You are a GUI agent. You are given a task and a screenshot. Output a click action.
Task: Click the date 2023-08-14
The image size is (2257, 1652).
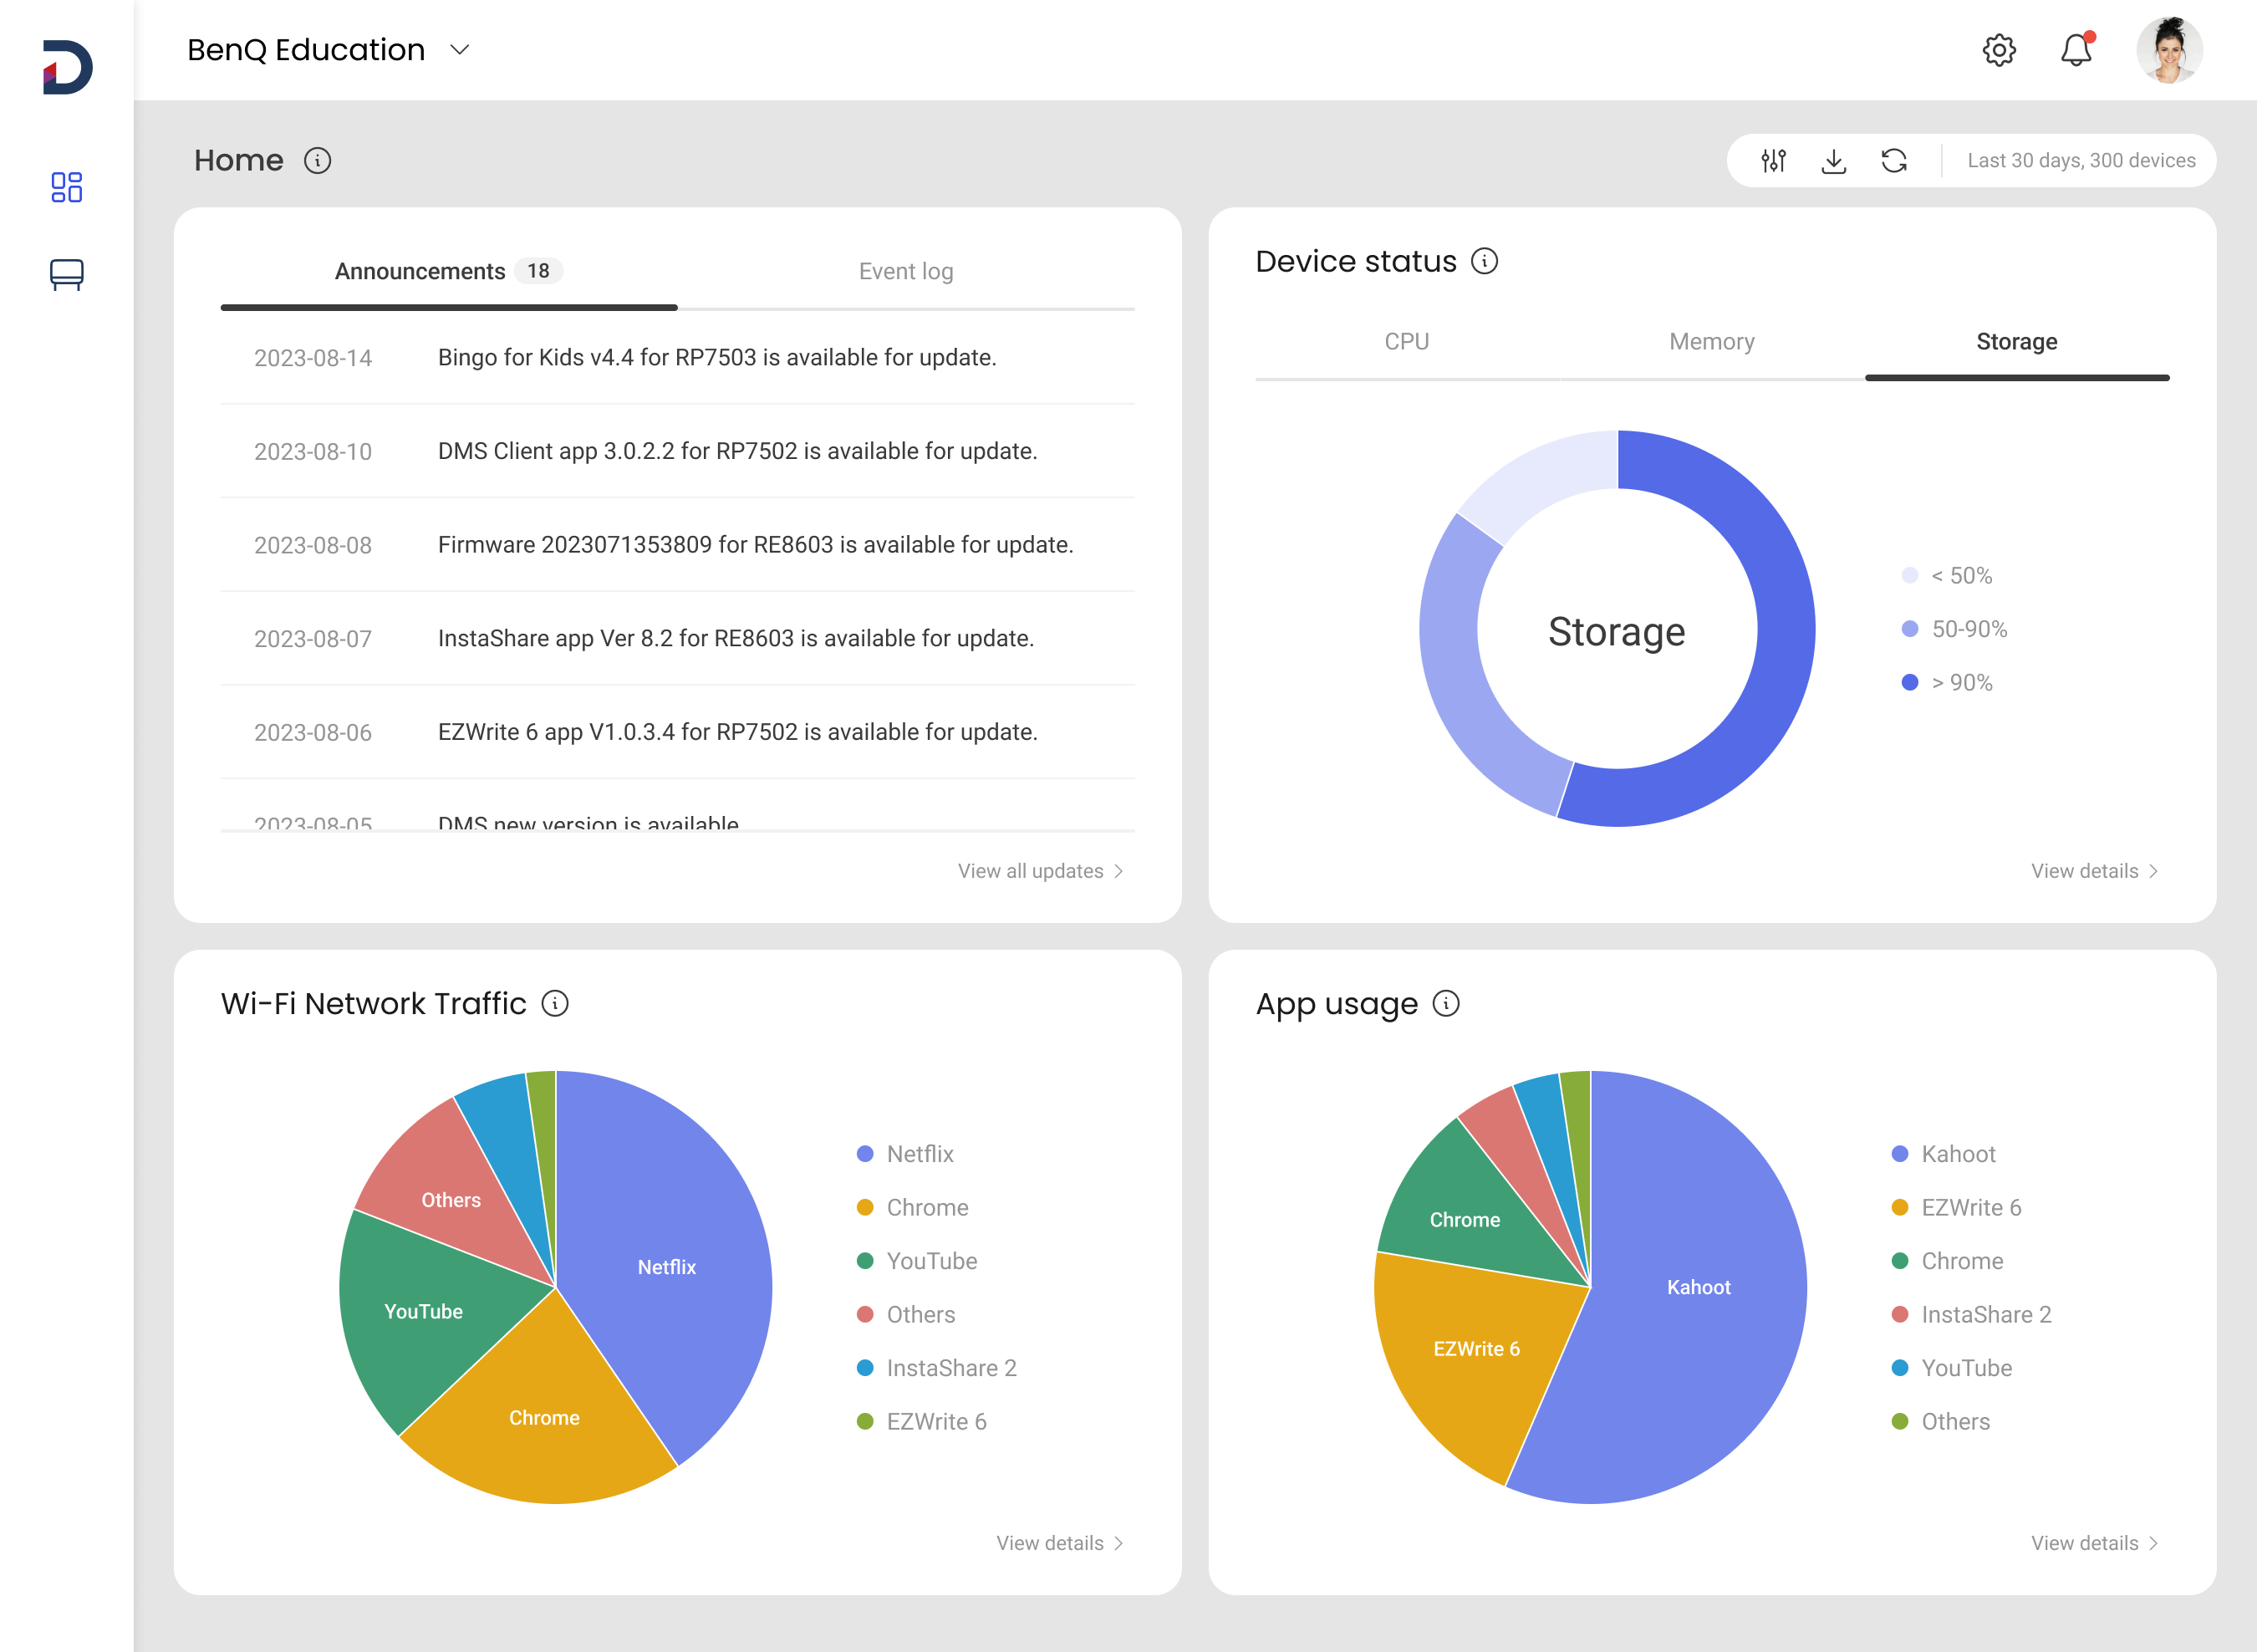coord(313,358)
